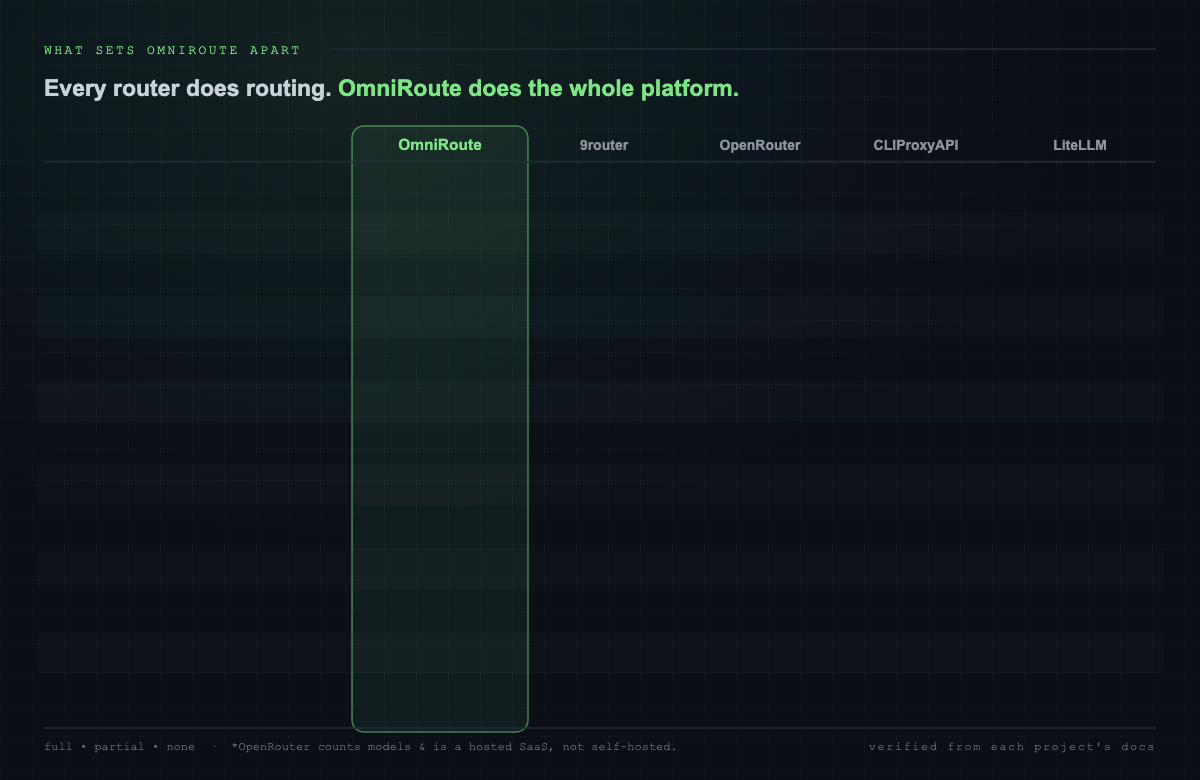Click the empty table area under OpenRouter header

(760, 440)
